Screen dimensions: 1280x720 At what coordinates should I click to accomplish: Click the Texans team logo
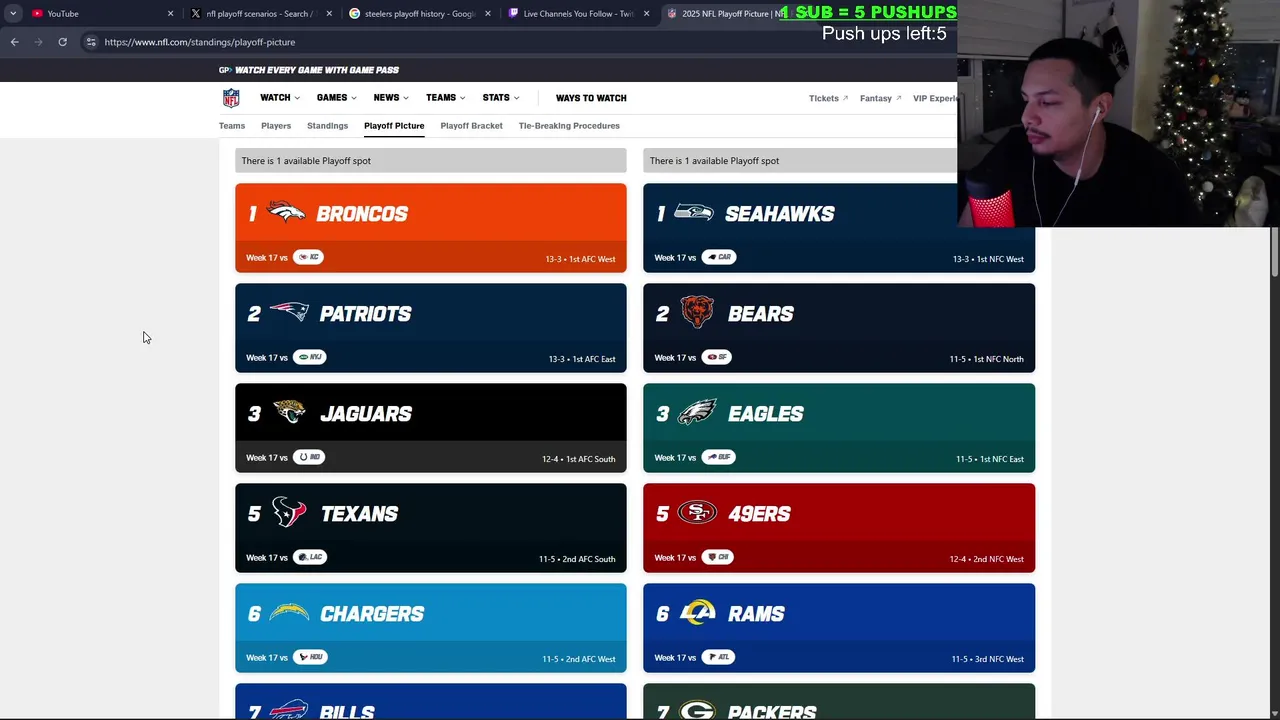coord(289,512)
